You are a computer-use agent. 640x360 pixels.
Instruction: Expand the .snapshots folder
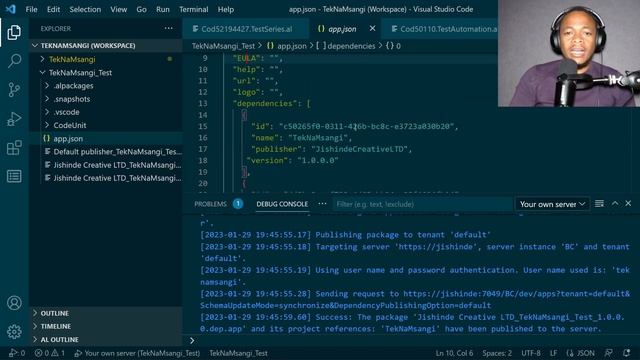pyautogui.click(x=106, y=99)
